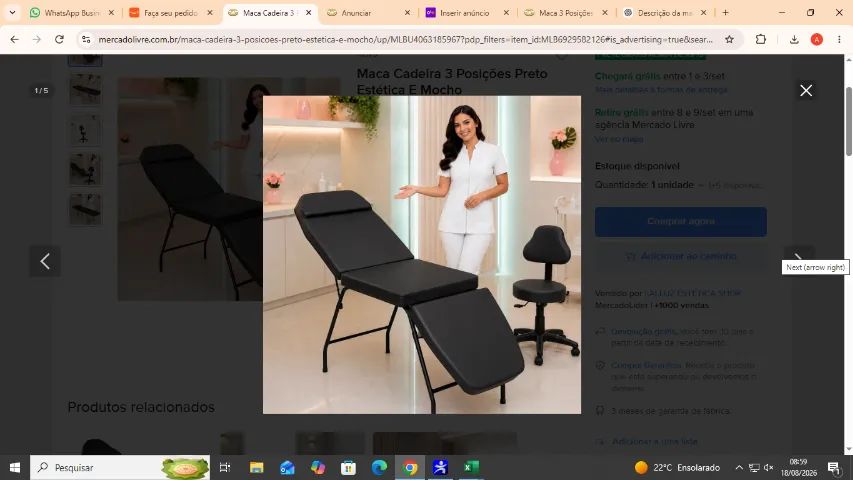This screenshot has height=480, width=853.
Task: Open Windows Start menu
Action: 15,467
